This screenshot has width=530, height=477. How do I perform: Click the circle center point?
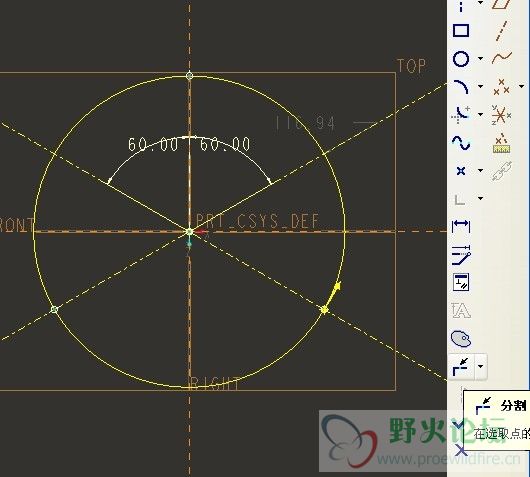point(190,232)
